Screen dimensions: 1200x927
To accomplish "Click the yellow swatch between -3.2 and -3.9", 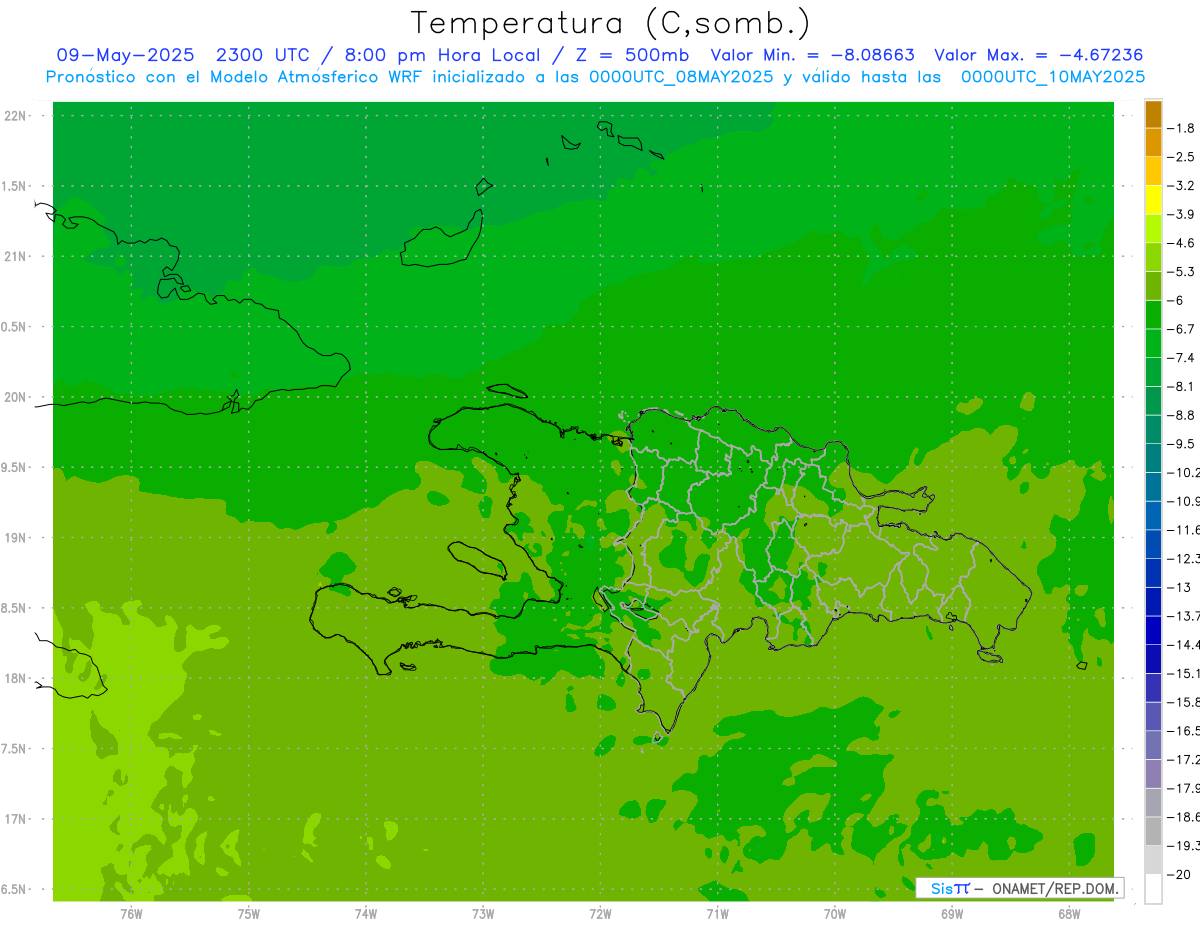I will point(1153,200).
